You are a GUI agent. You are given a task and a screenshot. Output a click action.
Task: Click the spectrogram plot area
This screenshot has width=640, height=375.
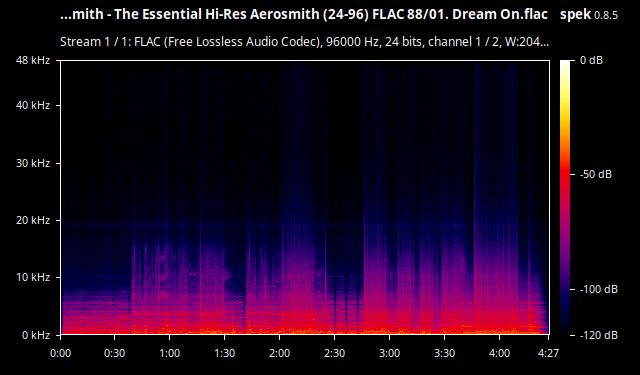coord(304,197)
